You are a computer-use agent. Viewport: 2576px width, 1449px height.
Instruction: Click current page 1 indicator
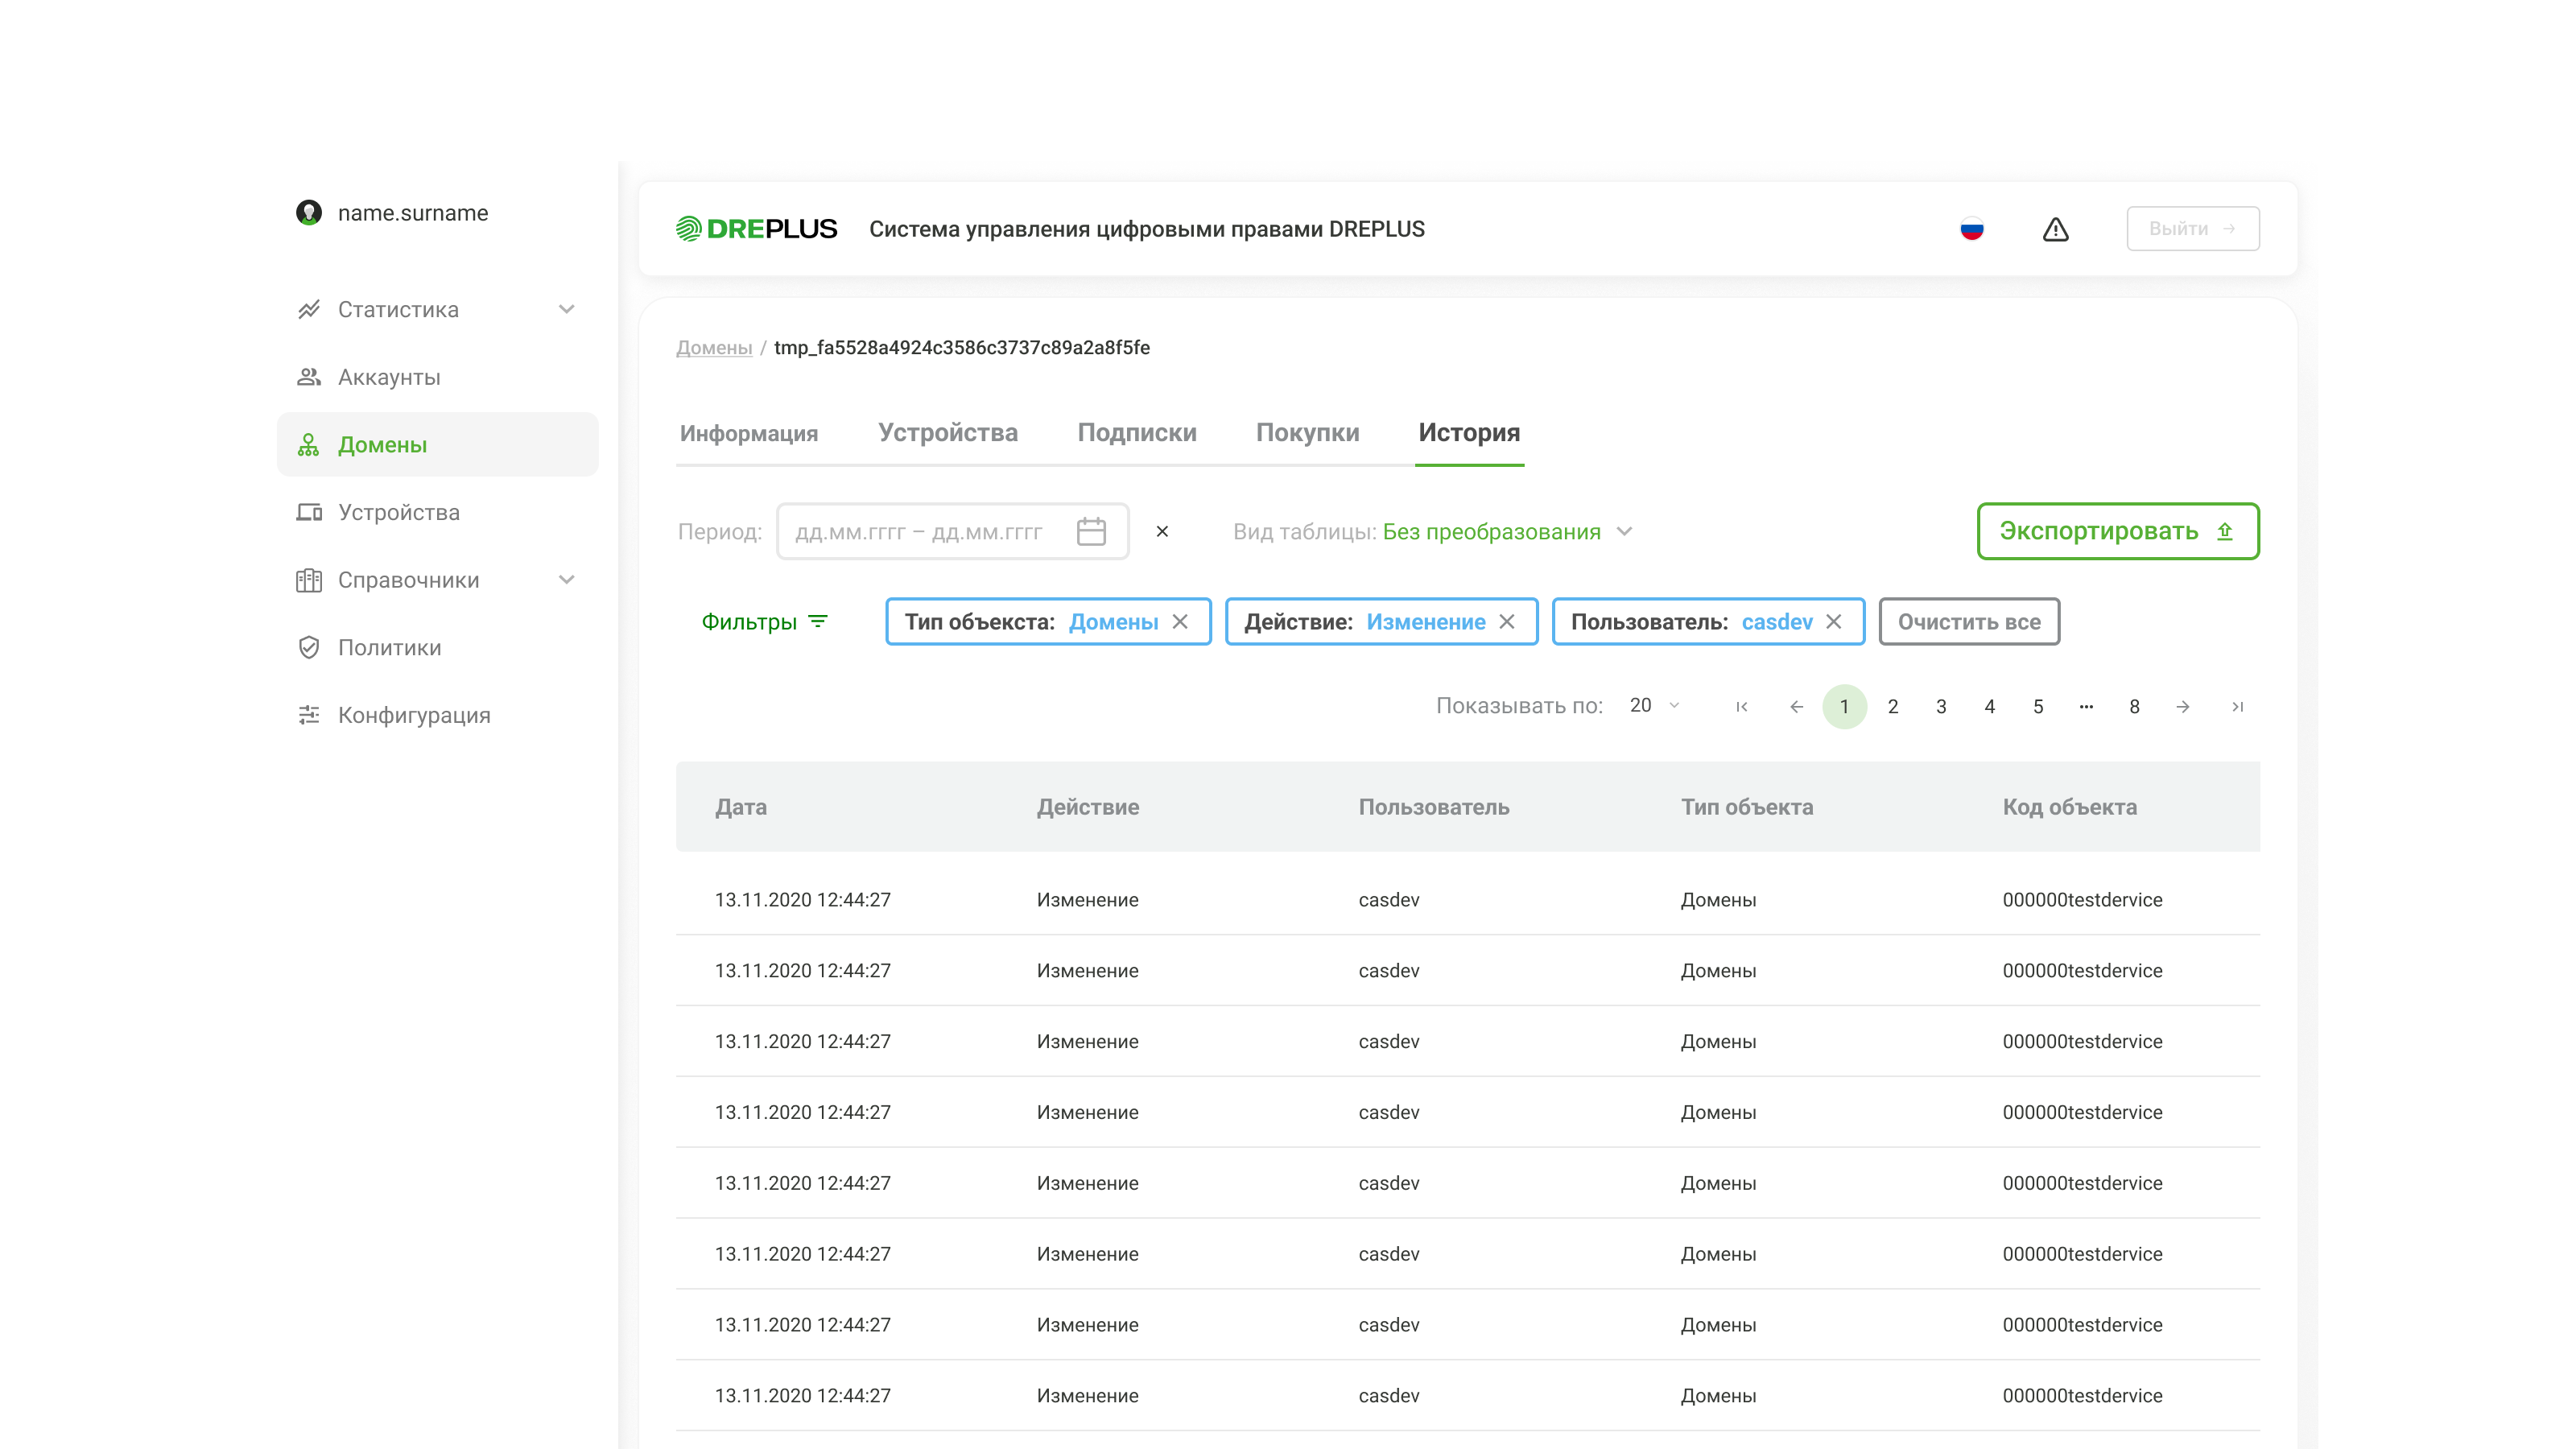coord(1845,707)
